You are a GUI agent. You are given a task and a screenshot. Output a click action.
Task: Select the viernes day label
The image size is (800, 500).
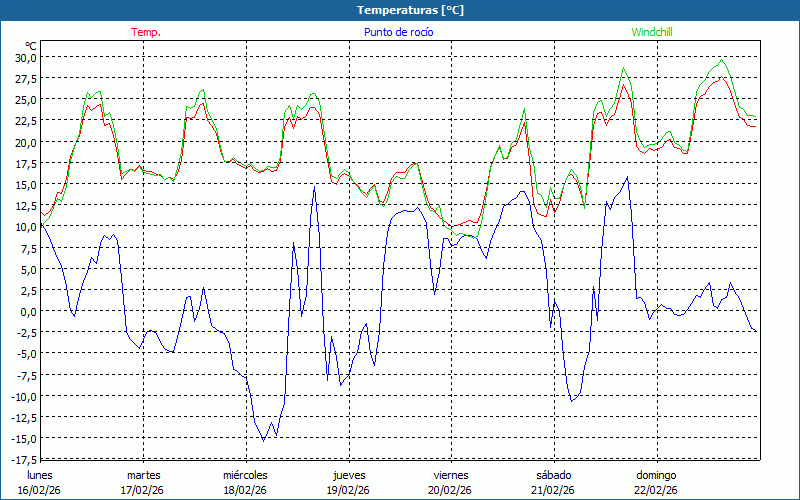pyautogui.click(x=450, y=475)
